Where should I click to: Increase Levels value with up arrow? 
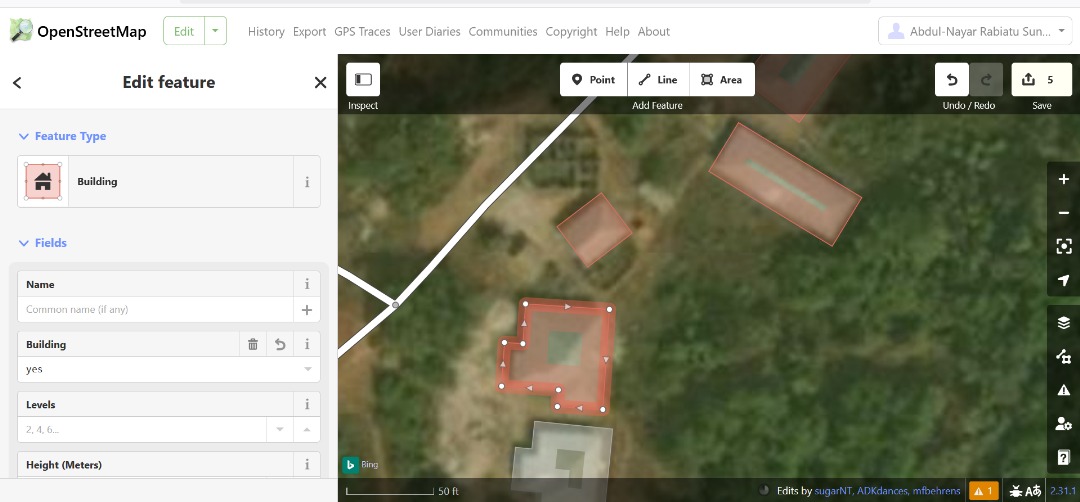point(307,430)
